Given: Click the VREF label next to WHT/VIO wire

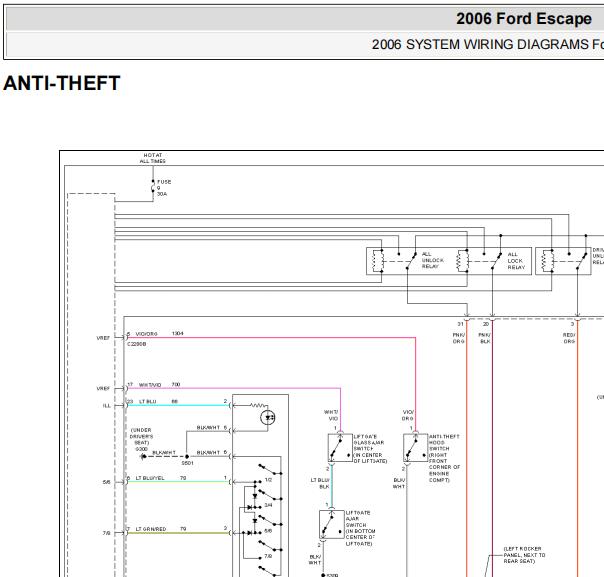Looking at the screenshot, I should [x=103, y=388].
